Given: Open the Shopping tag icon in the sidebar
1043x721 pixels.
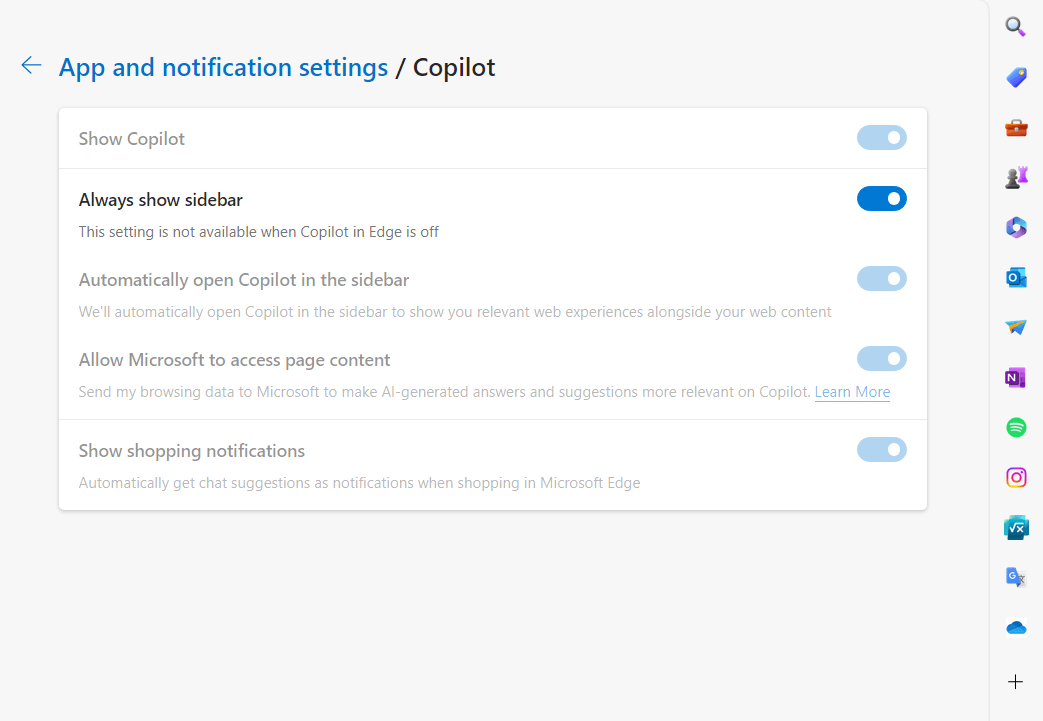Looking at the screenshot, I should coord(1016,77).
